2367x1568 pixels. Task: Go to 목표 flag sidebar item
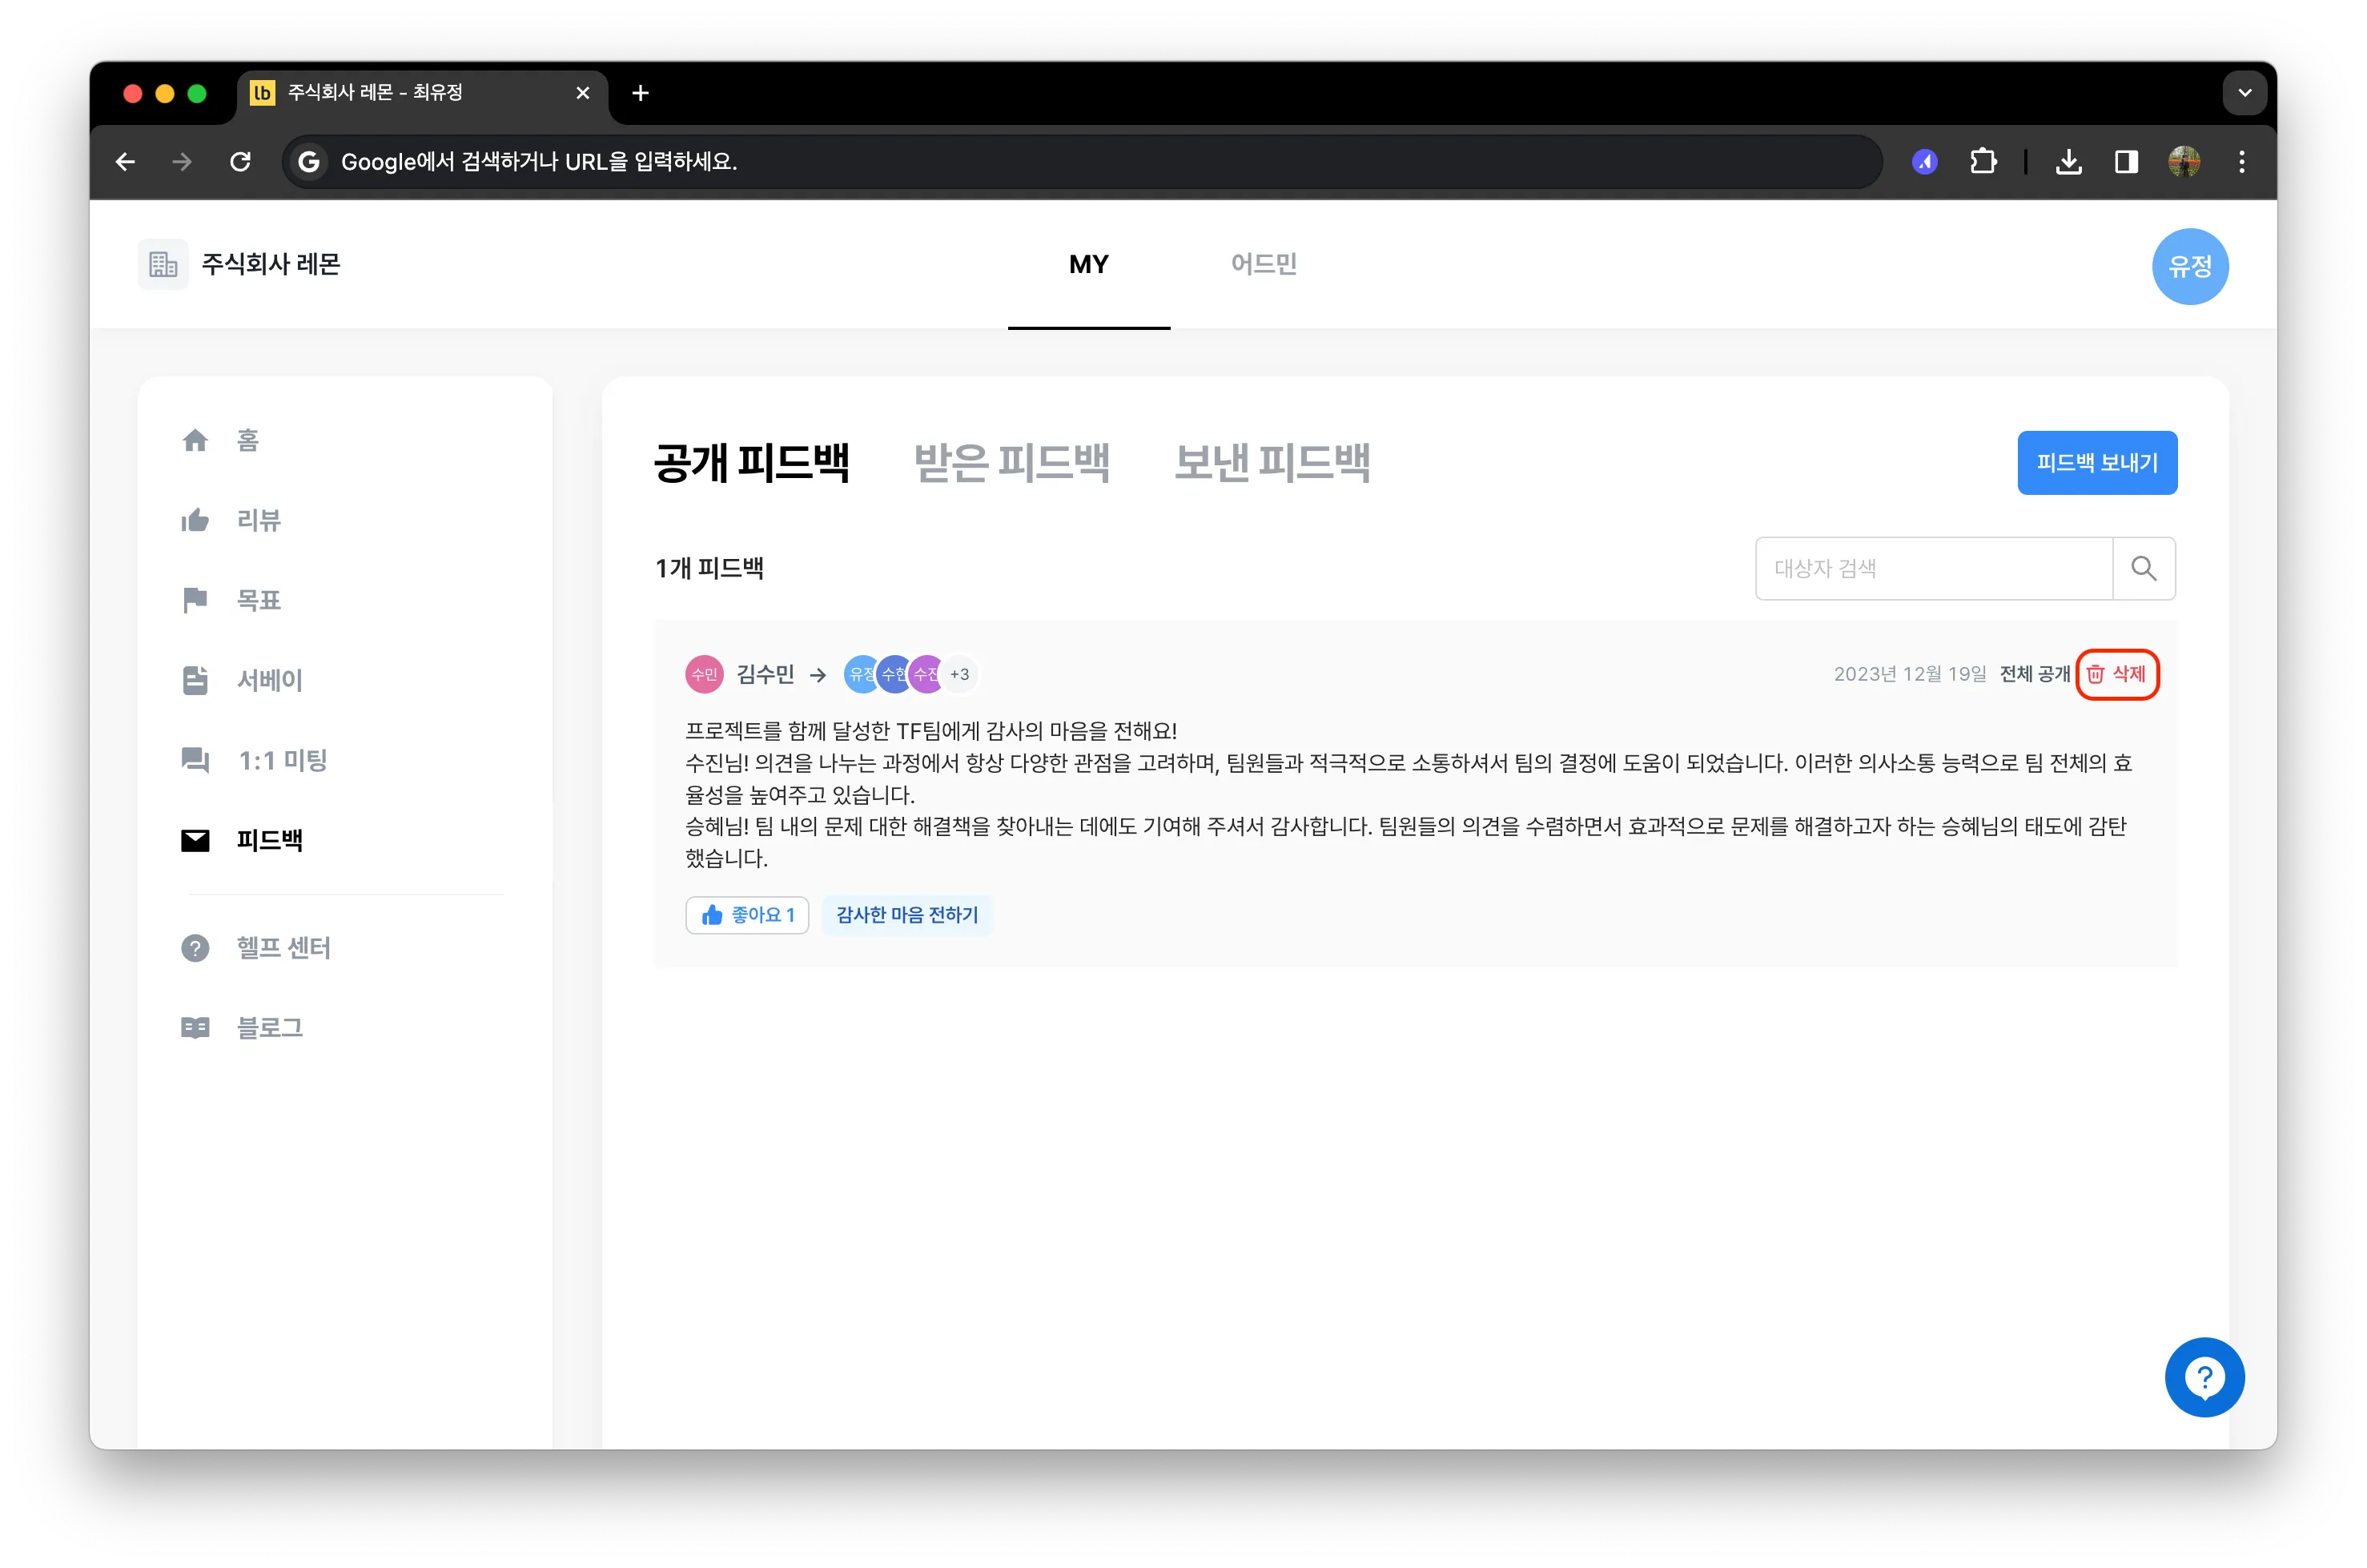tap(195, 600)
